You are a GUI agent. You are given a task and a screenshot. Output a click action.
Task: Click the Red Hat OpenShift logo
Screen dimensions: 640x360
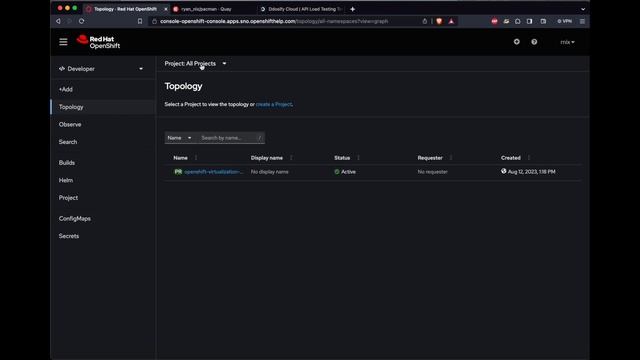[x=98, y=42]
